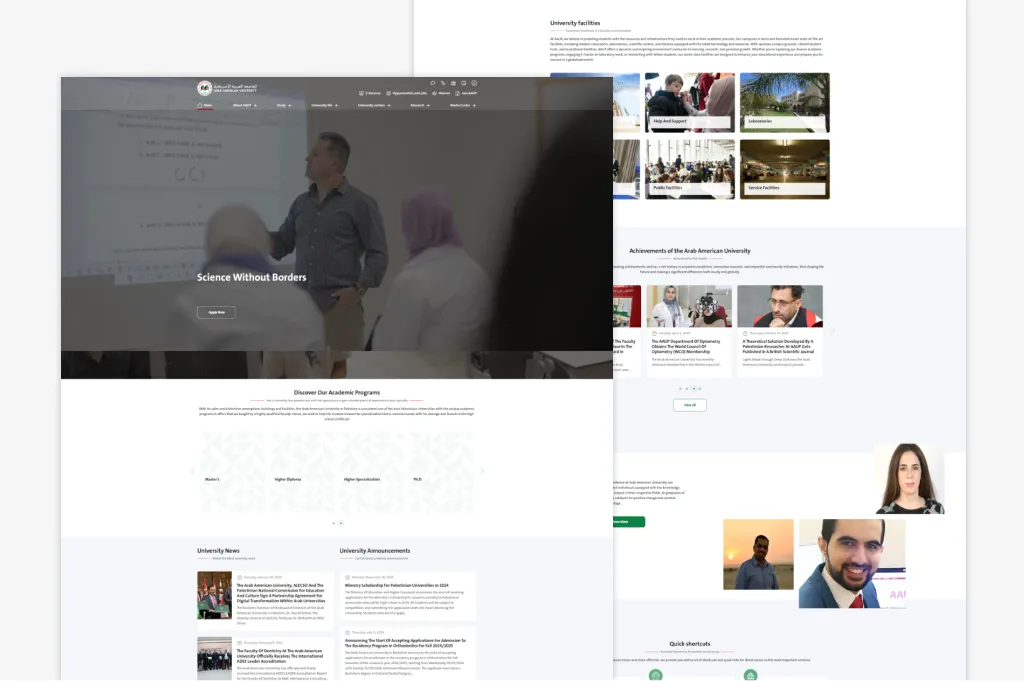Image resolution: width=1024 pixels, height=681 pixels.
Task: Click the search icon in the header
Action: point(433,83)
